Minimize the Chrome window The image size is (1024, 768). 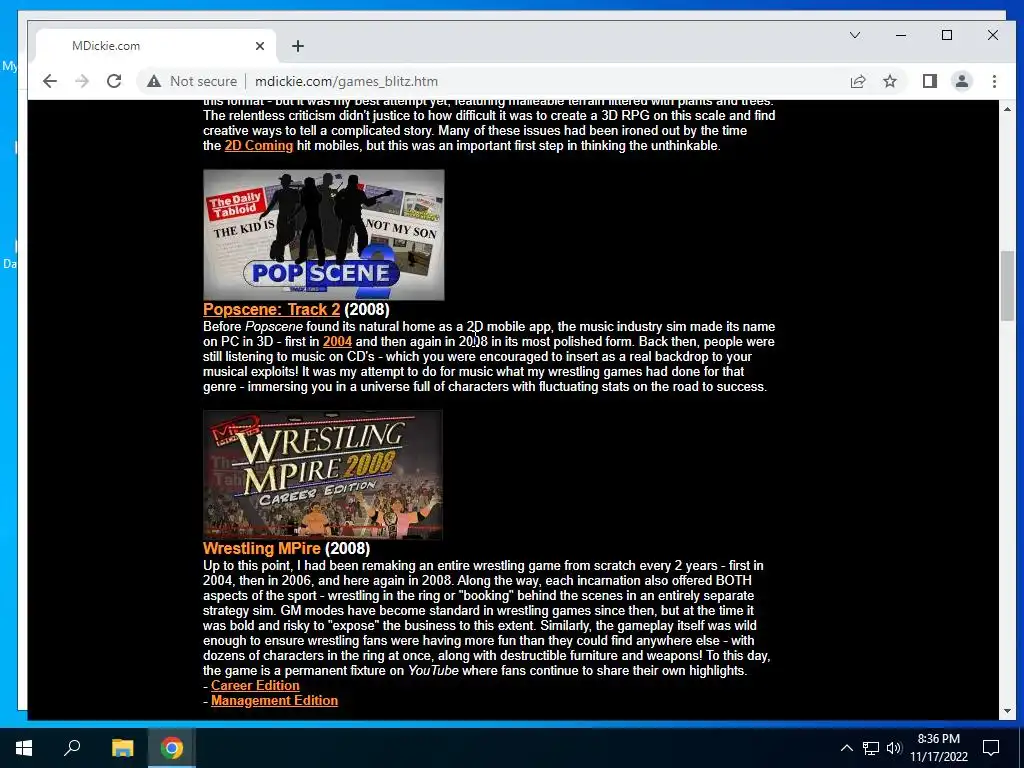[x=901, y=35]
